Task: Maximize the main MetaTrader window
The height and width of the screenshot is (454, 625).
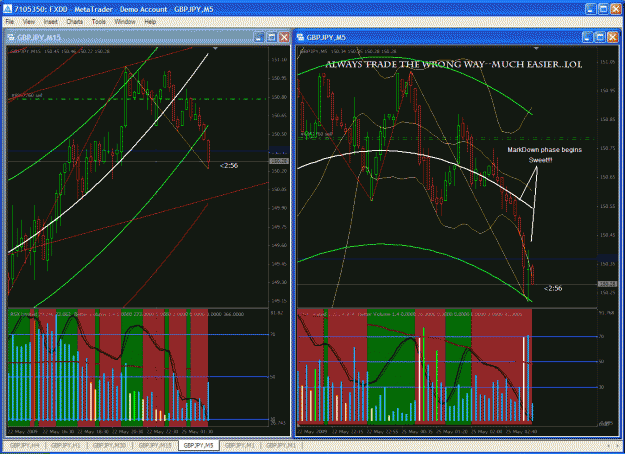Action: [603, 9]
